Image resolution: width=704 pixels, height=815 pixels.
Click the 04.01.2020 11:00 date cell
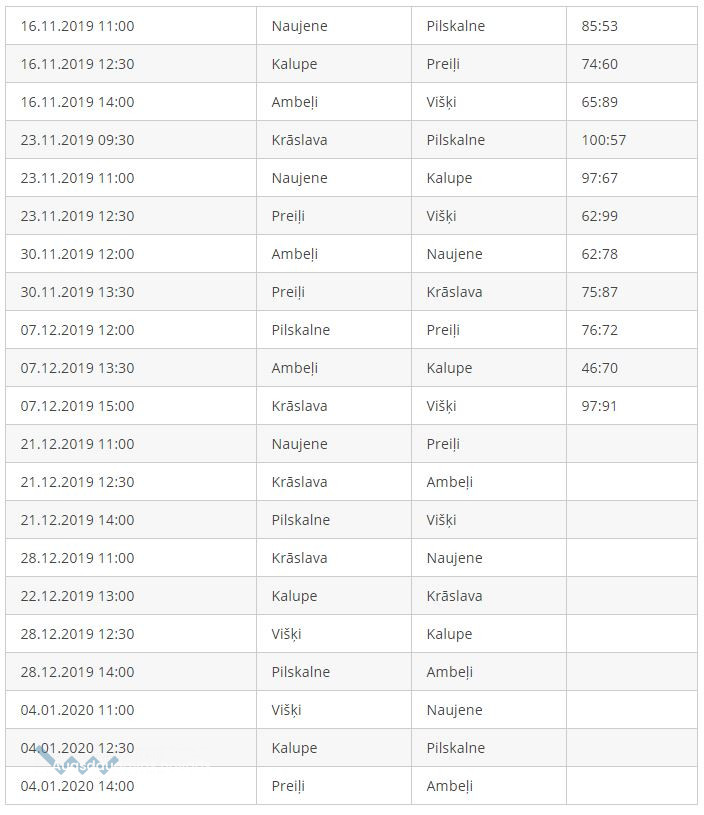pos(77,710)
